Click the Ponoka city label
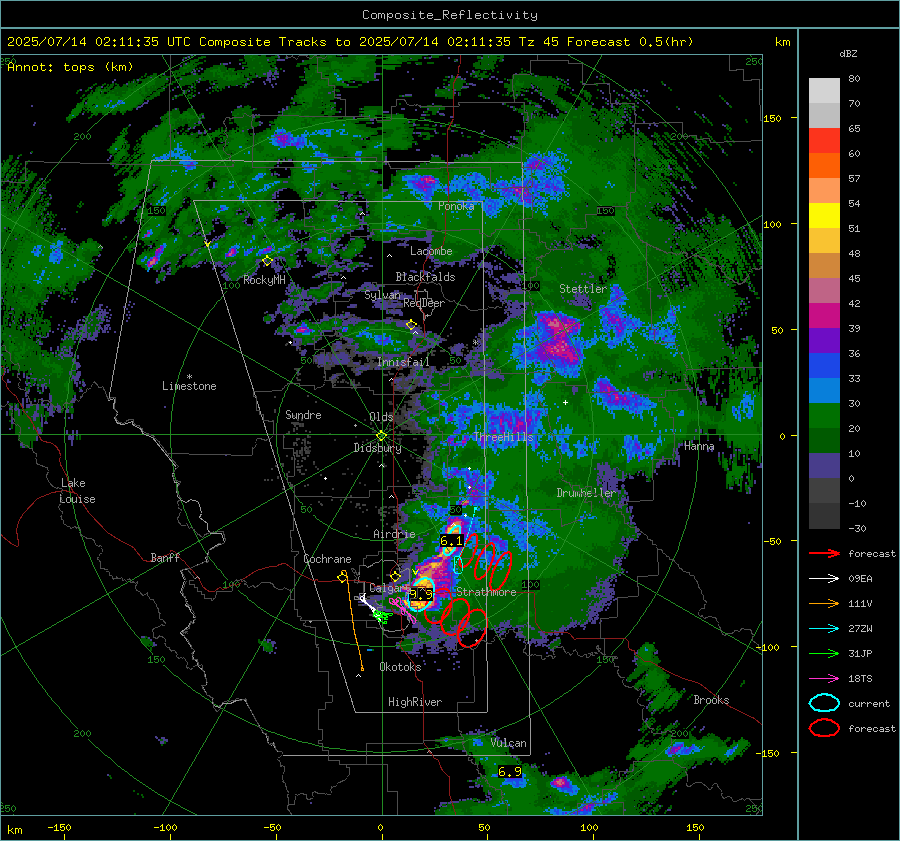Viewport: 900px width, 841px height. 456,206
